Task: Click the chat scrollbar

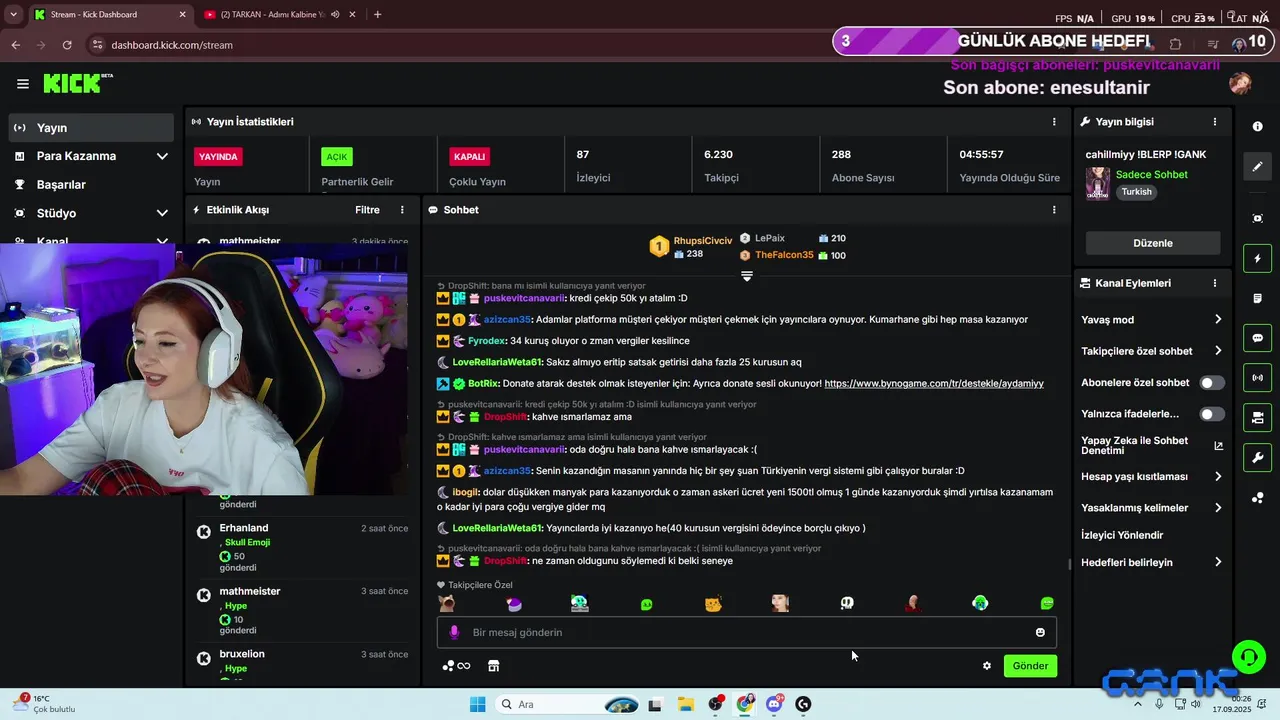Action: point(1069,565)
